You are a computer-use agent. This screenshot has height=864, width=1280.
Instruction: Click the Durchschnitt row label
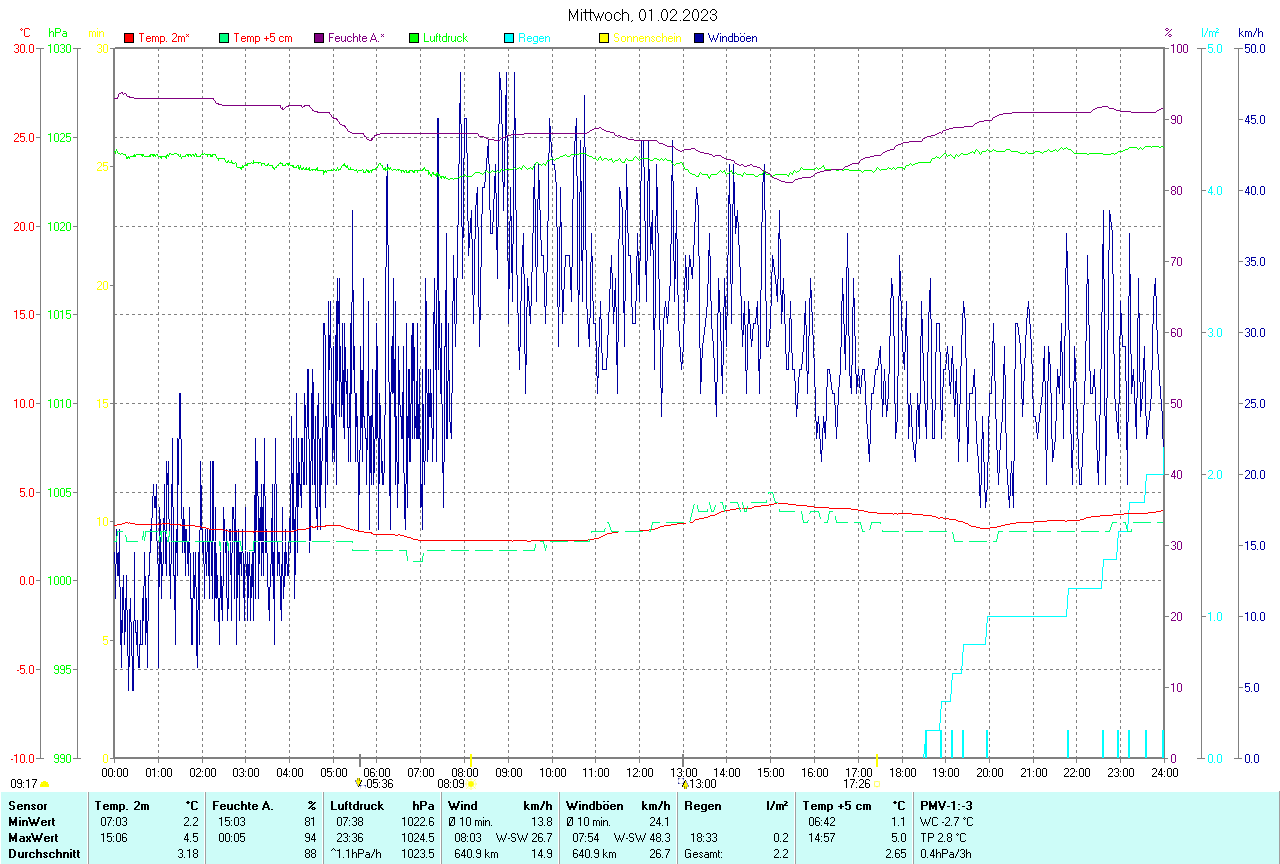(x=43, y=854)
